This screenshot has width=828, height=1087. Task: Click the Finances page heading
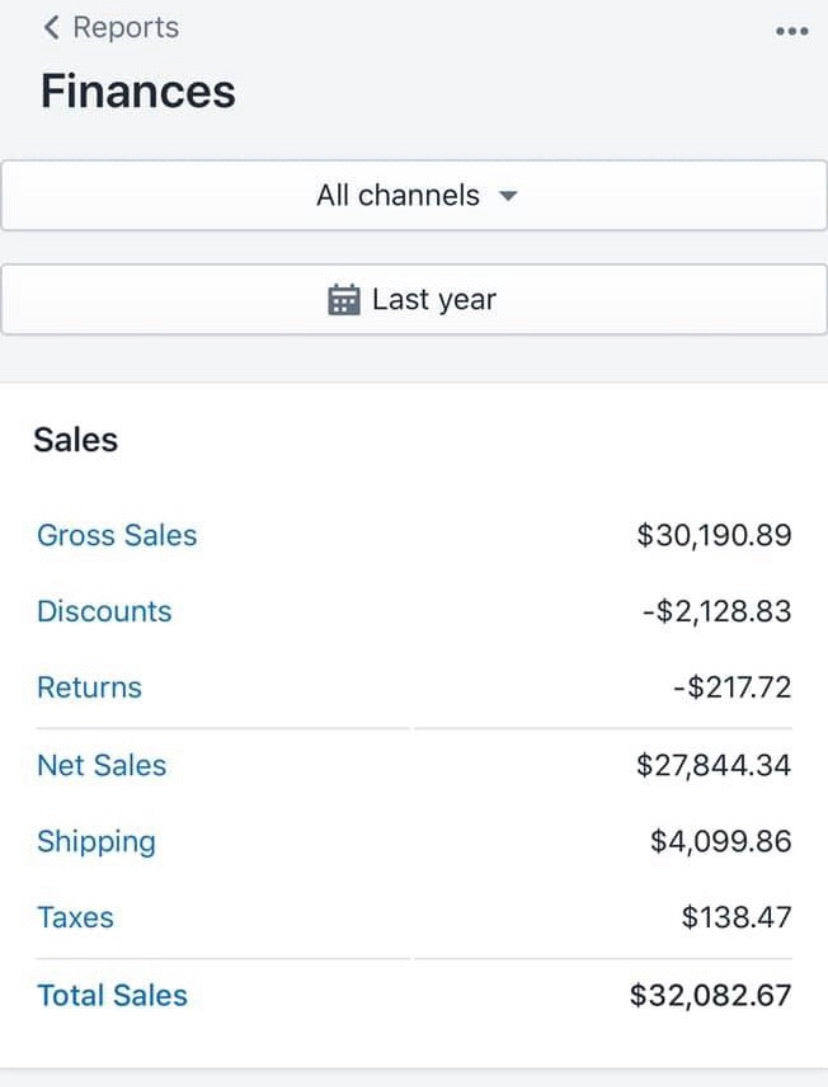[x=138, y=91]
